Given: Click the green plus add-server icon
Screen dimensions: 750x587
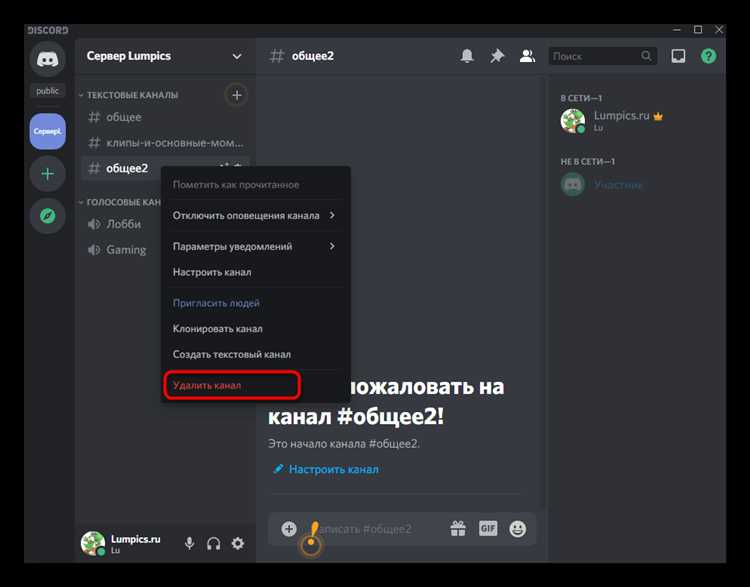Looking at the screenshot, I should [x=47, y=174].
